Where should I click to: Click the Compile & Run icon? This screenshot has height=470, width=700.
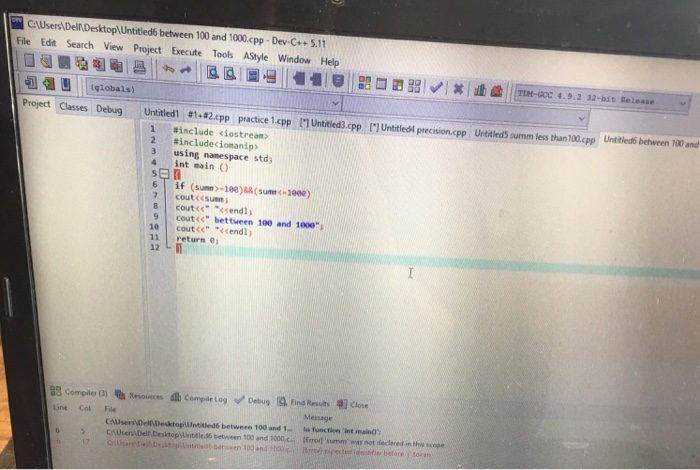[x=397, y=84]
